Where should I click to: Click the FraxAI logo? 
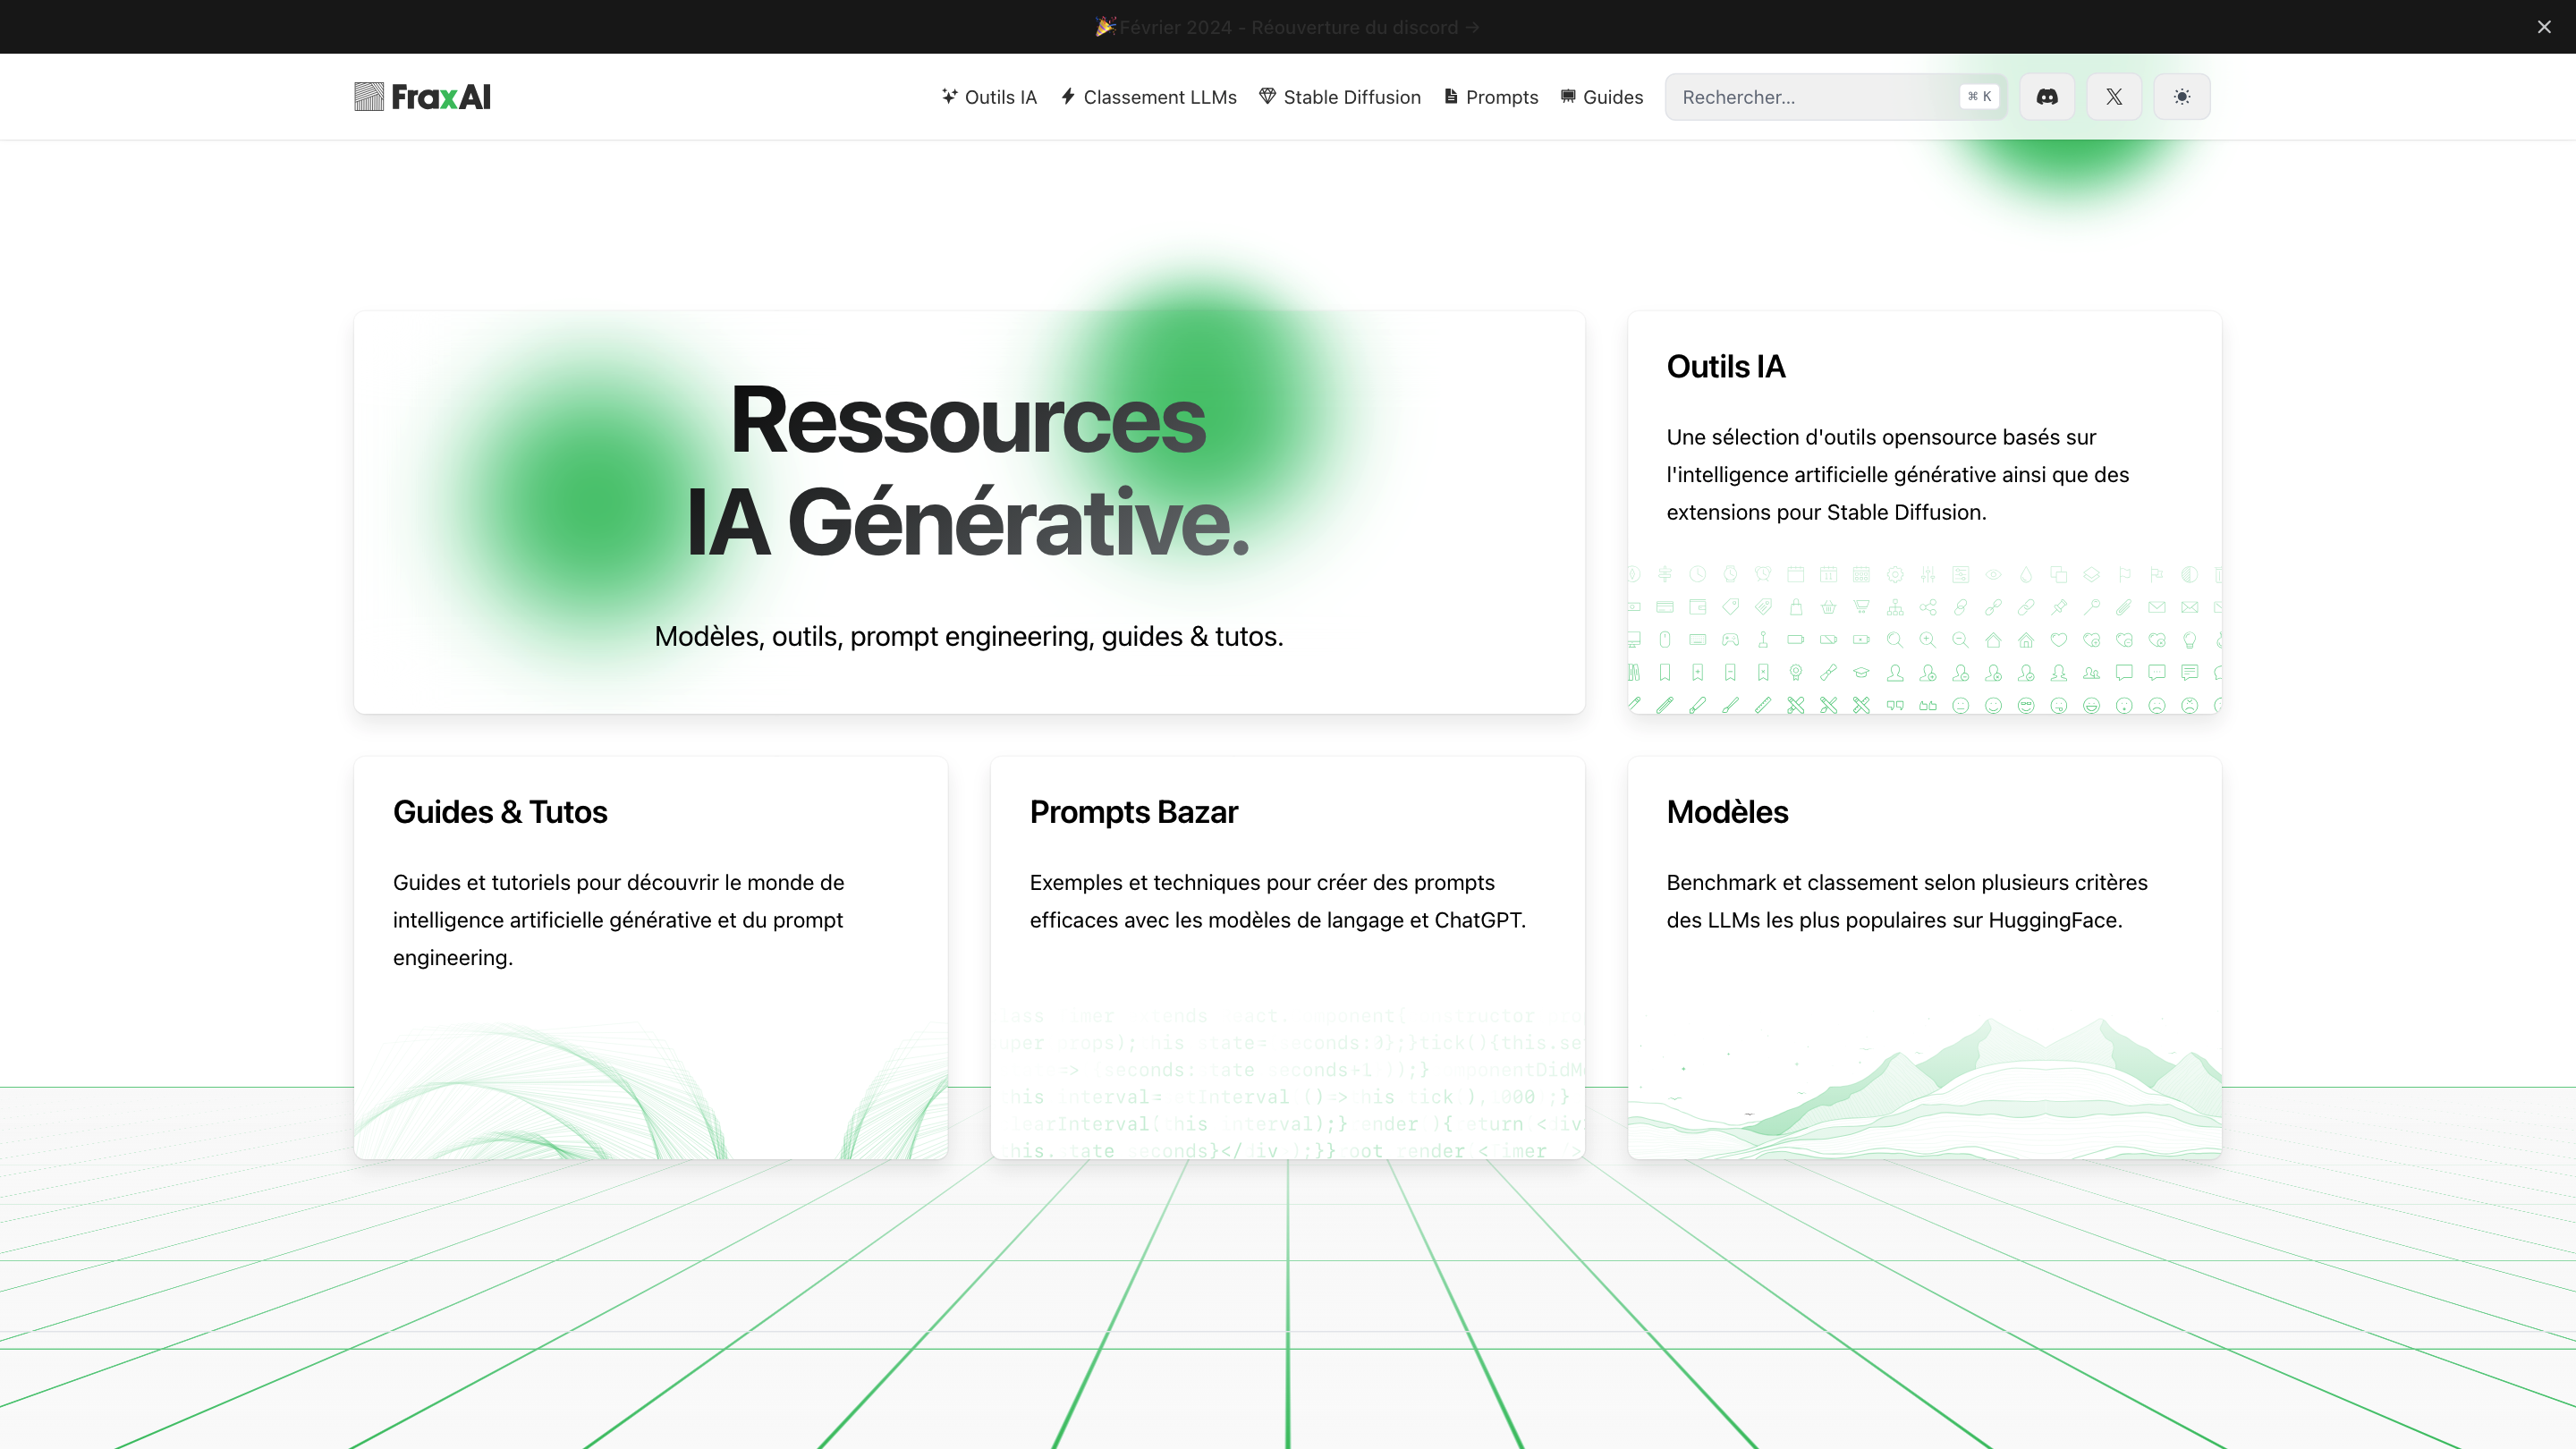tap(422, 97)
